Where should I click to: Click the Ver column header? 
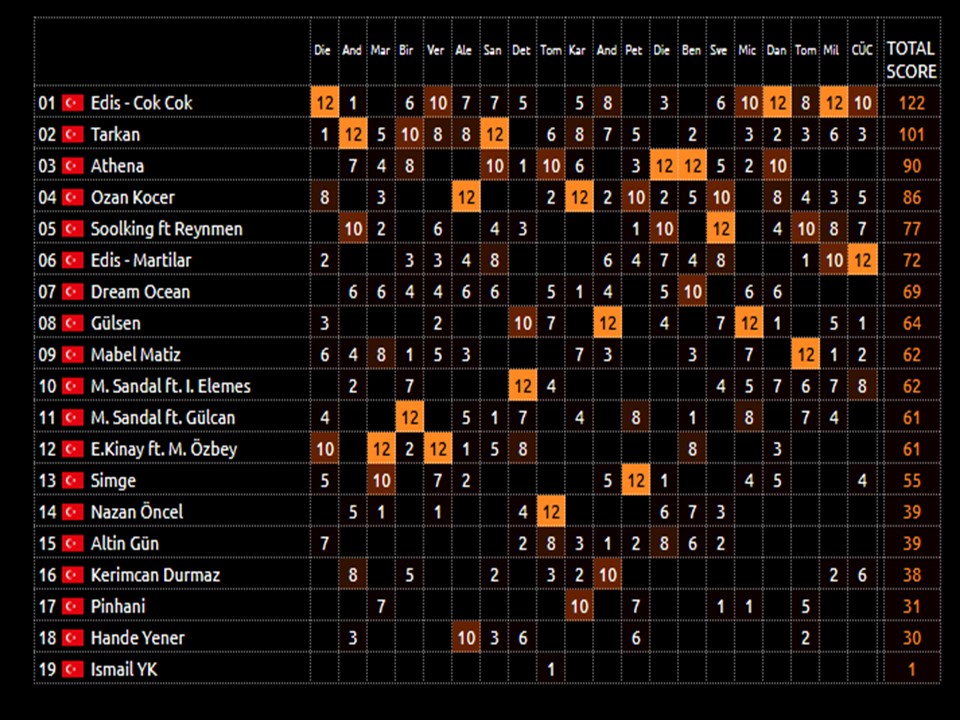[x=435, y=50]
